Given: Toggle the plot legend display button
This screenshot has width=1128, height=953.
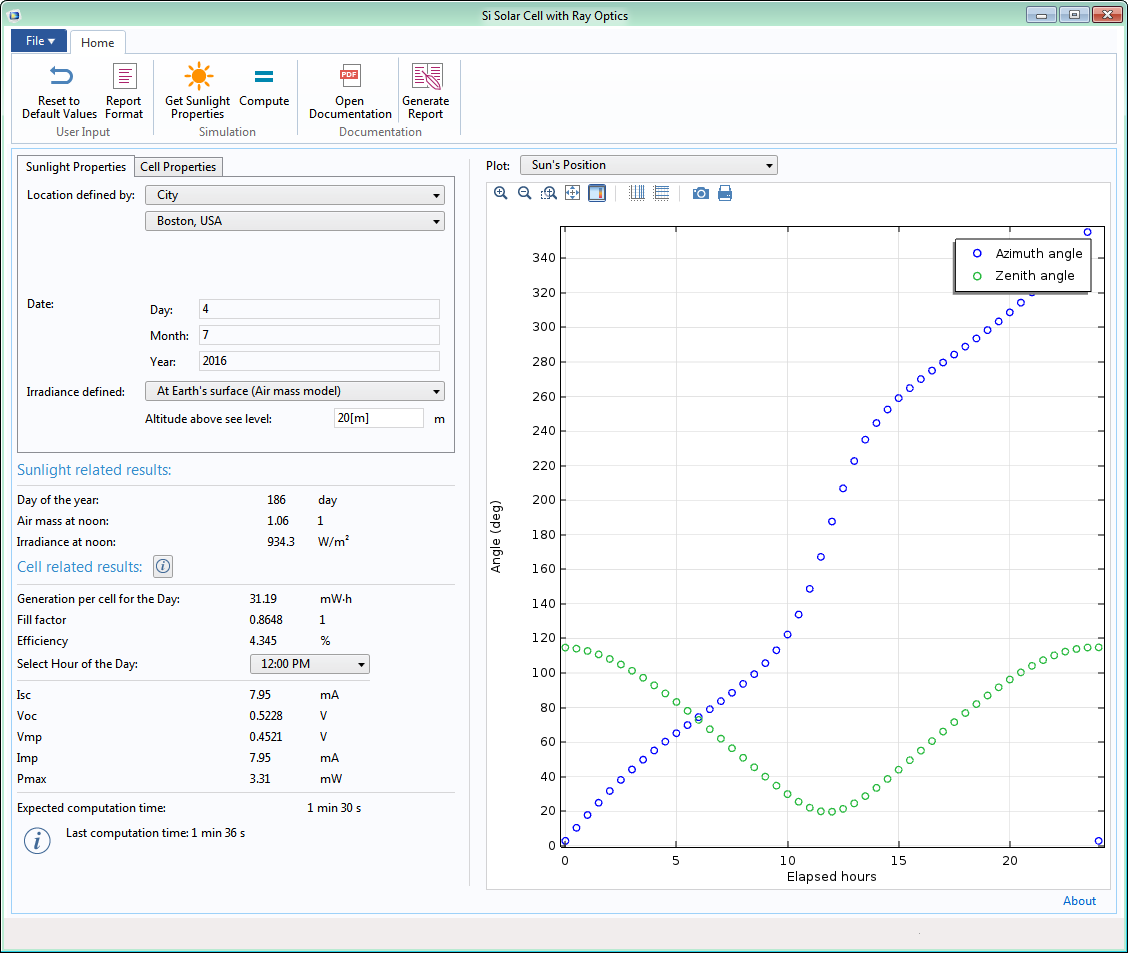Looking at the screenshot, I should click(597, 193).
